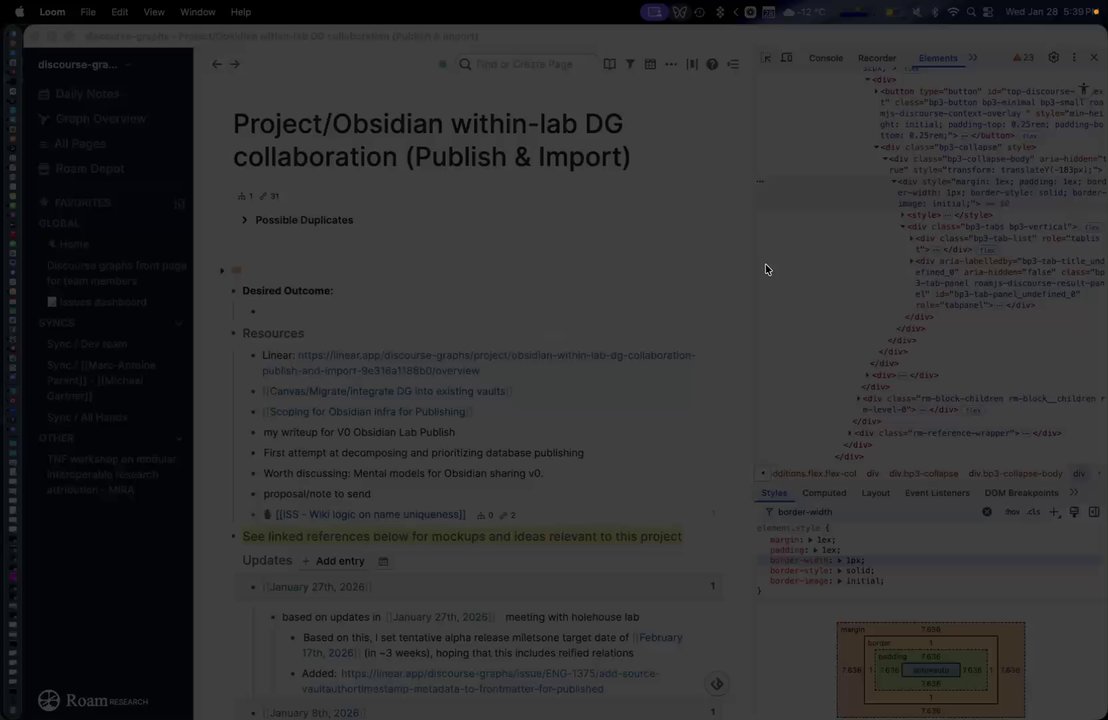Open the DOM Breakpoints tab
Image resolution: width=1108 pixels, height=720 pixels.
pos(1021,492)
